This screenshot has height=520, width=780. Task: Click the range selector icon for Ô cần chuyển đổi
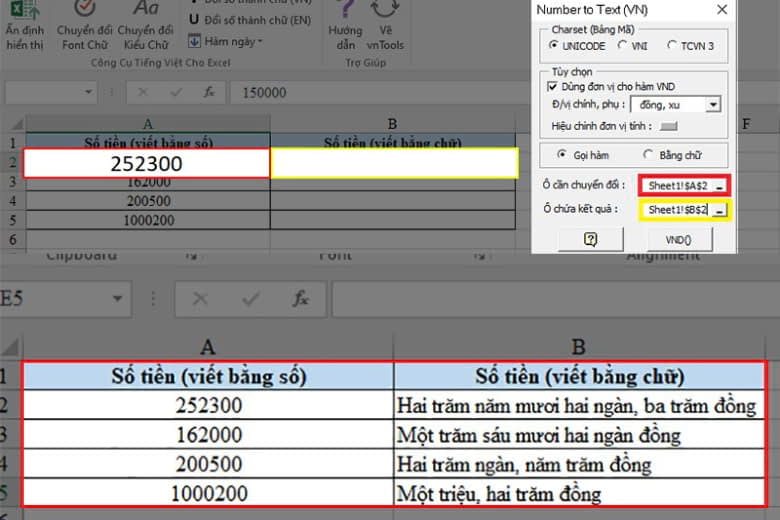719,187
